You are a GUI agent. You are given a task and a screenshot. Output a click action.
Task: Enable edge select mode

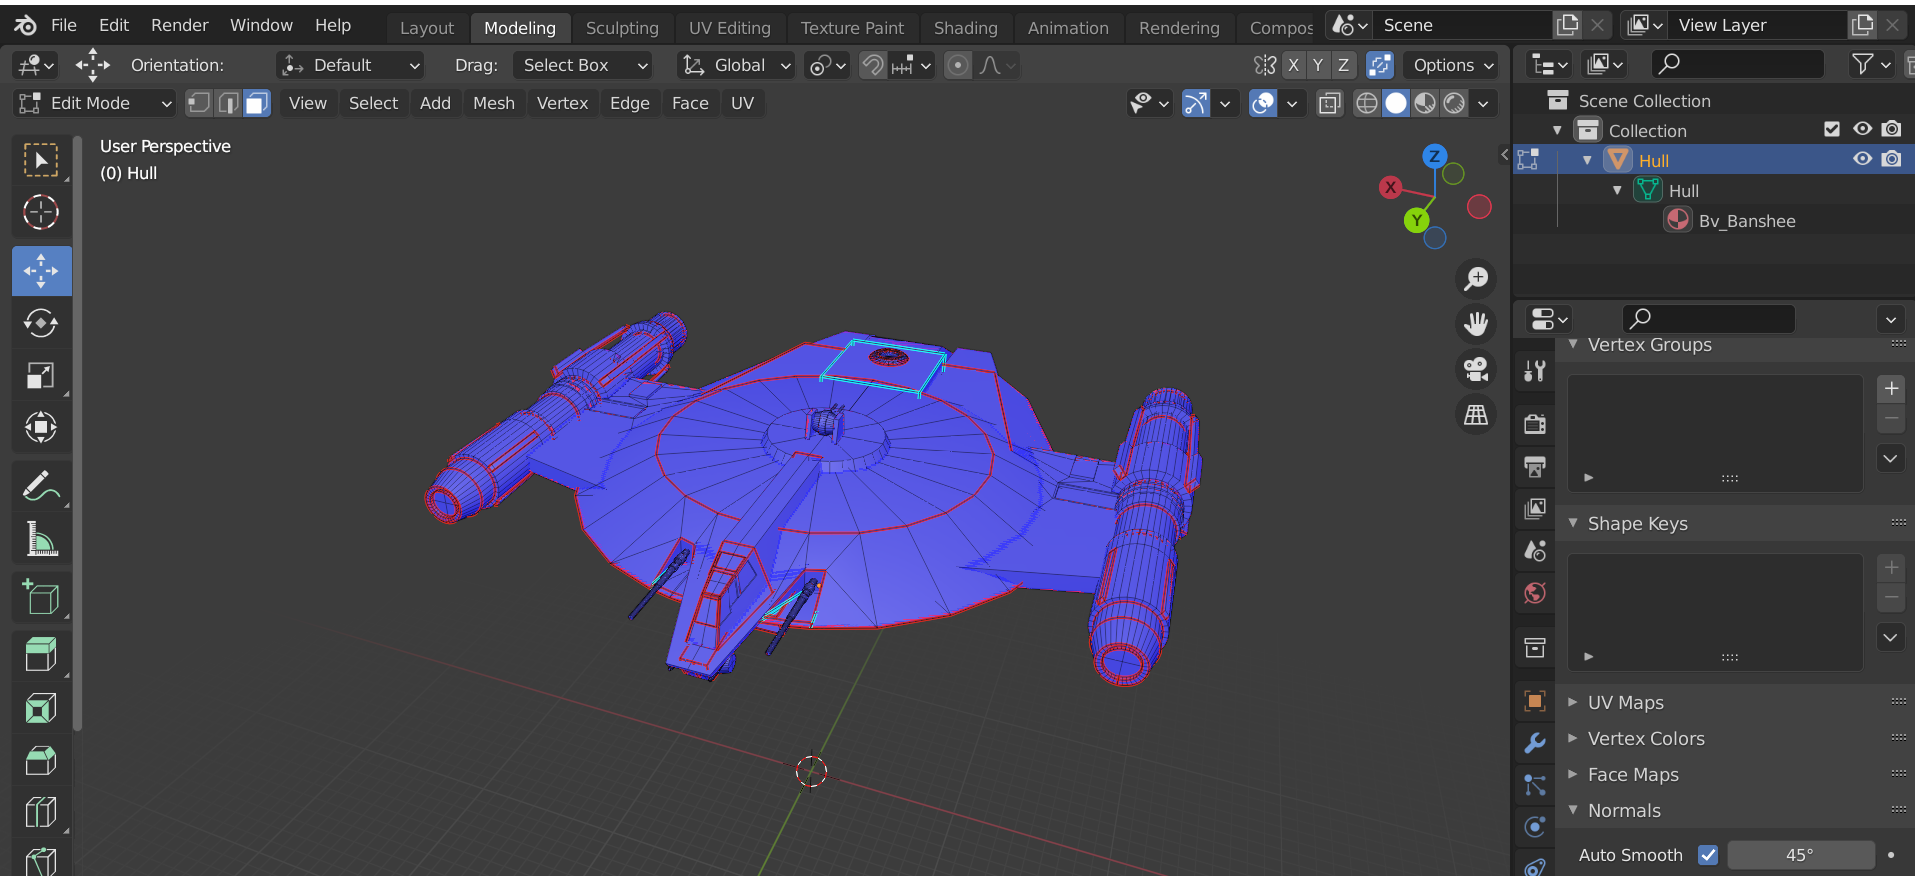pyautogui.click(x=228, y=103)
